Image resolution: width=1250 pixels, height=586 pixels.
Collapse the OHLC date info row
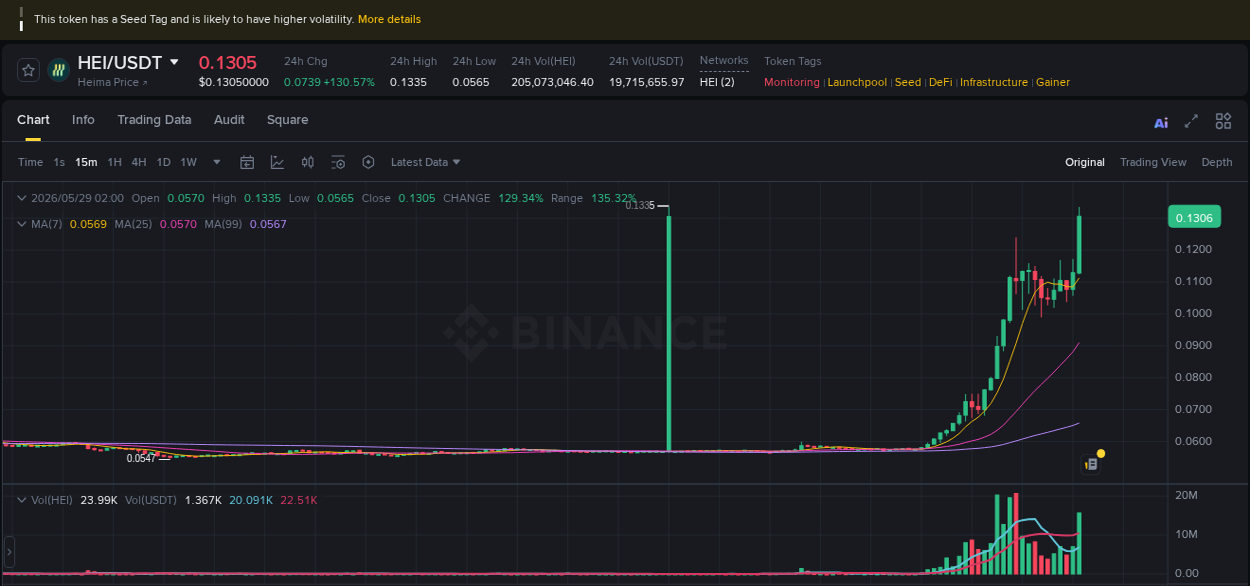pyautogui.click(x=22, y=198)
